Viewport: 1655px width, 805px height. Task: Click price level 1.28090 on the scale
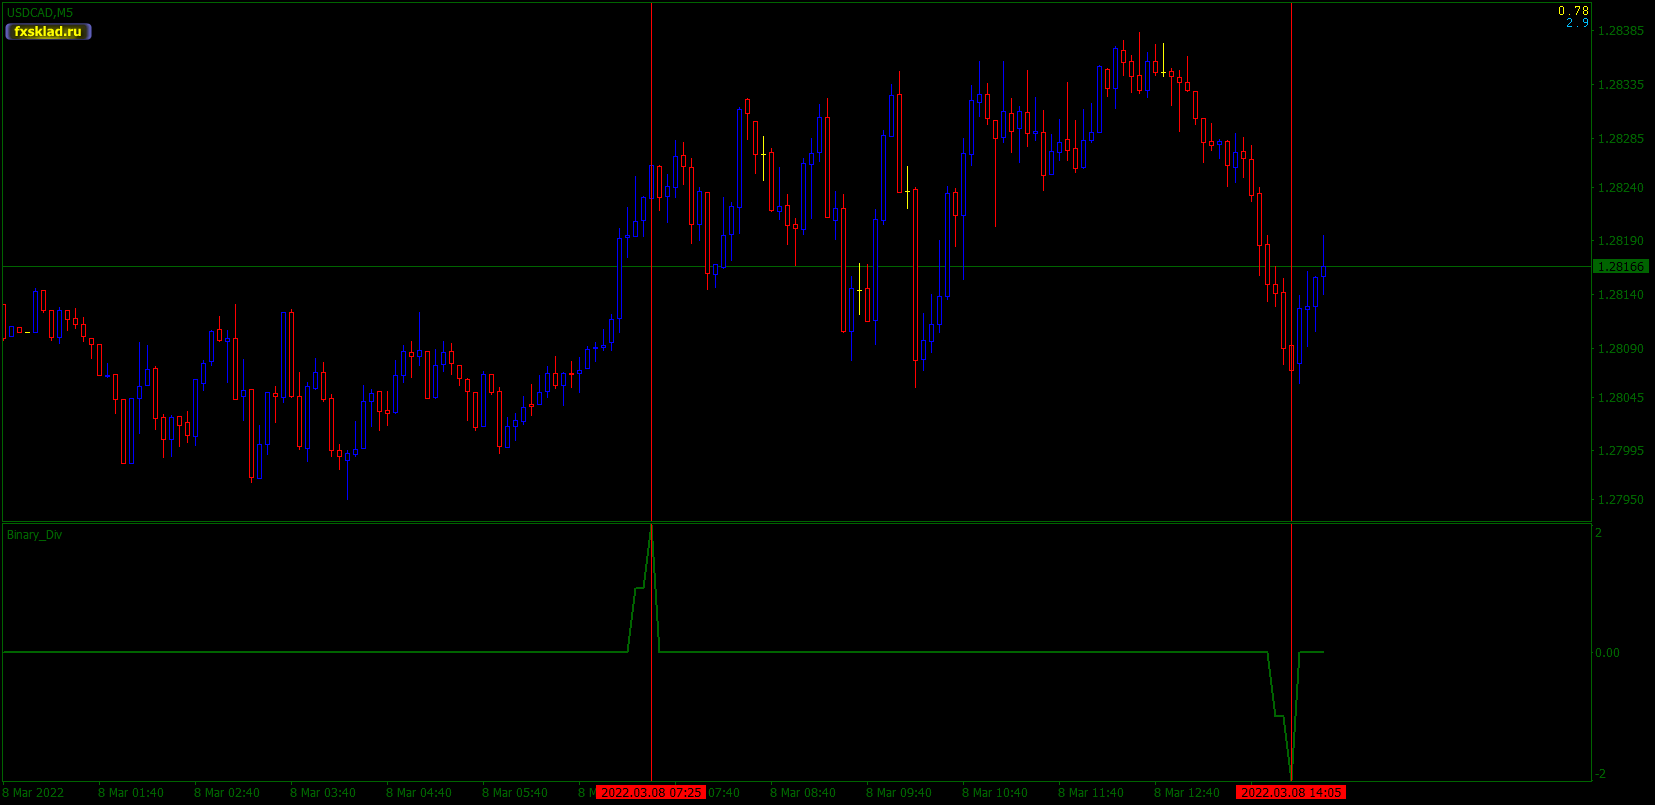(1621, 349)
